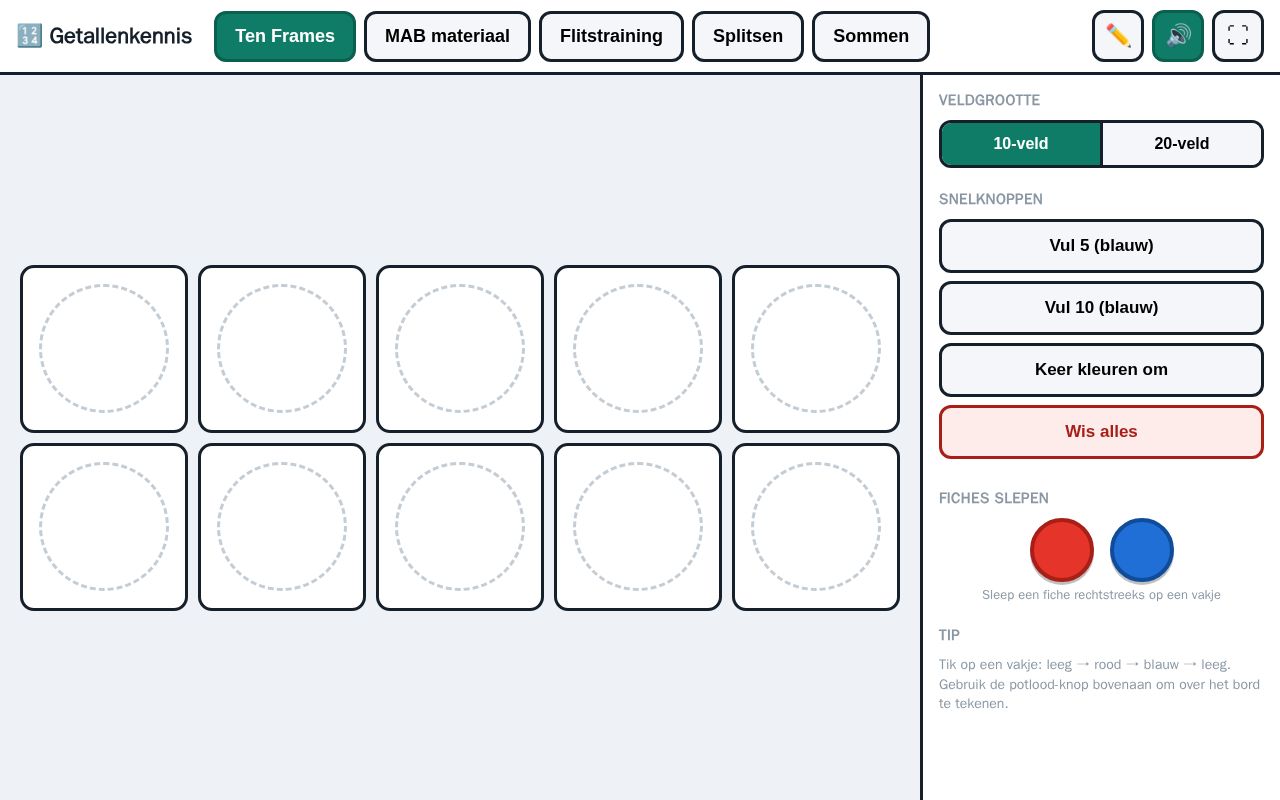Viewport: 1280px width, 800px height.
Task: Switch to MAB materiaal tab
Action: 447,36
